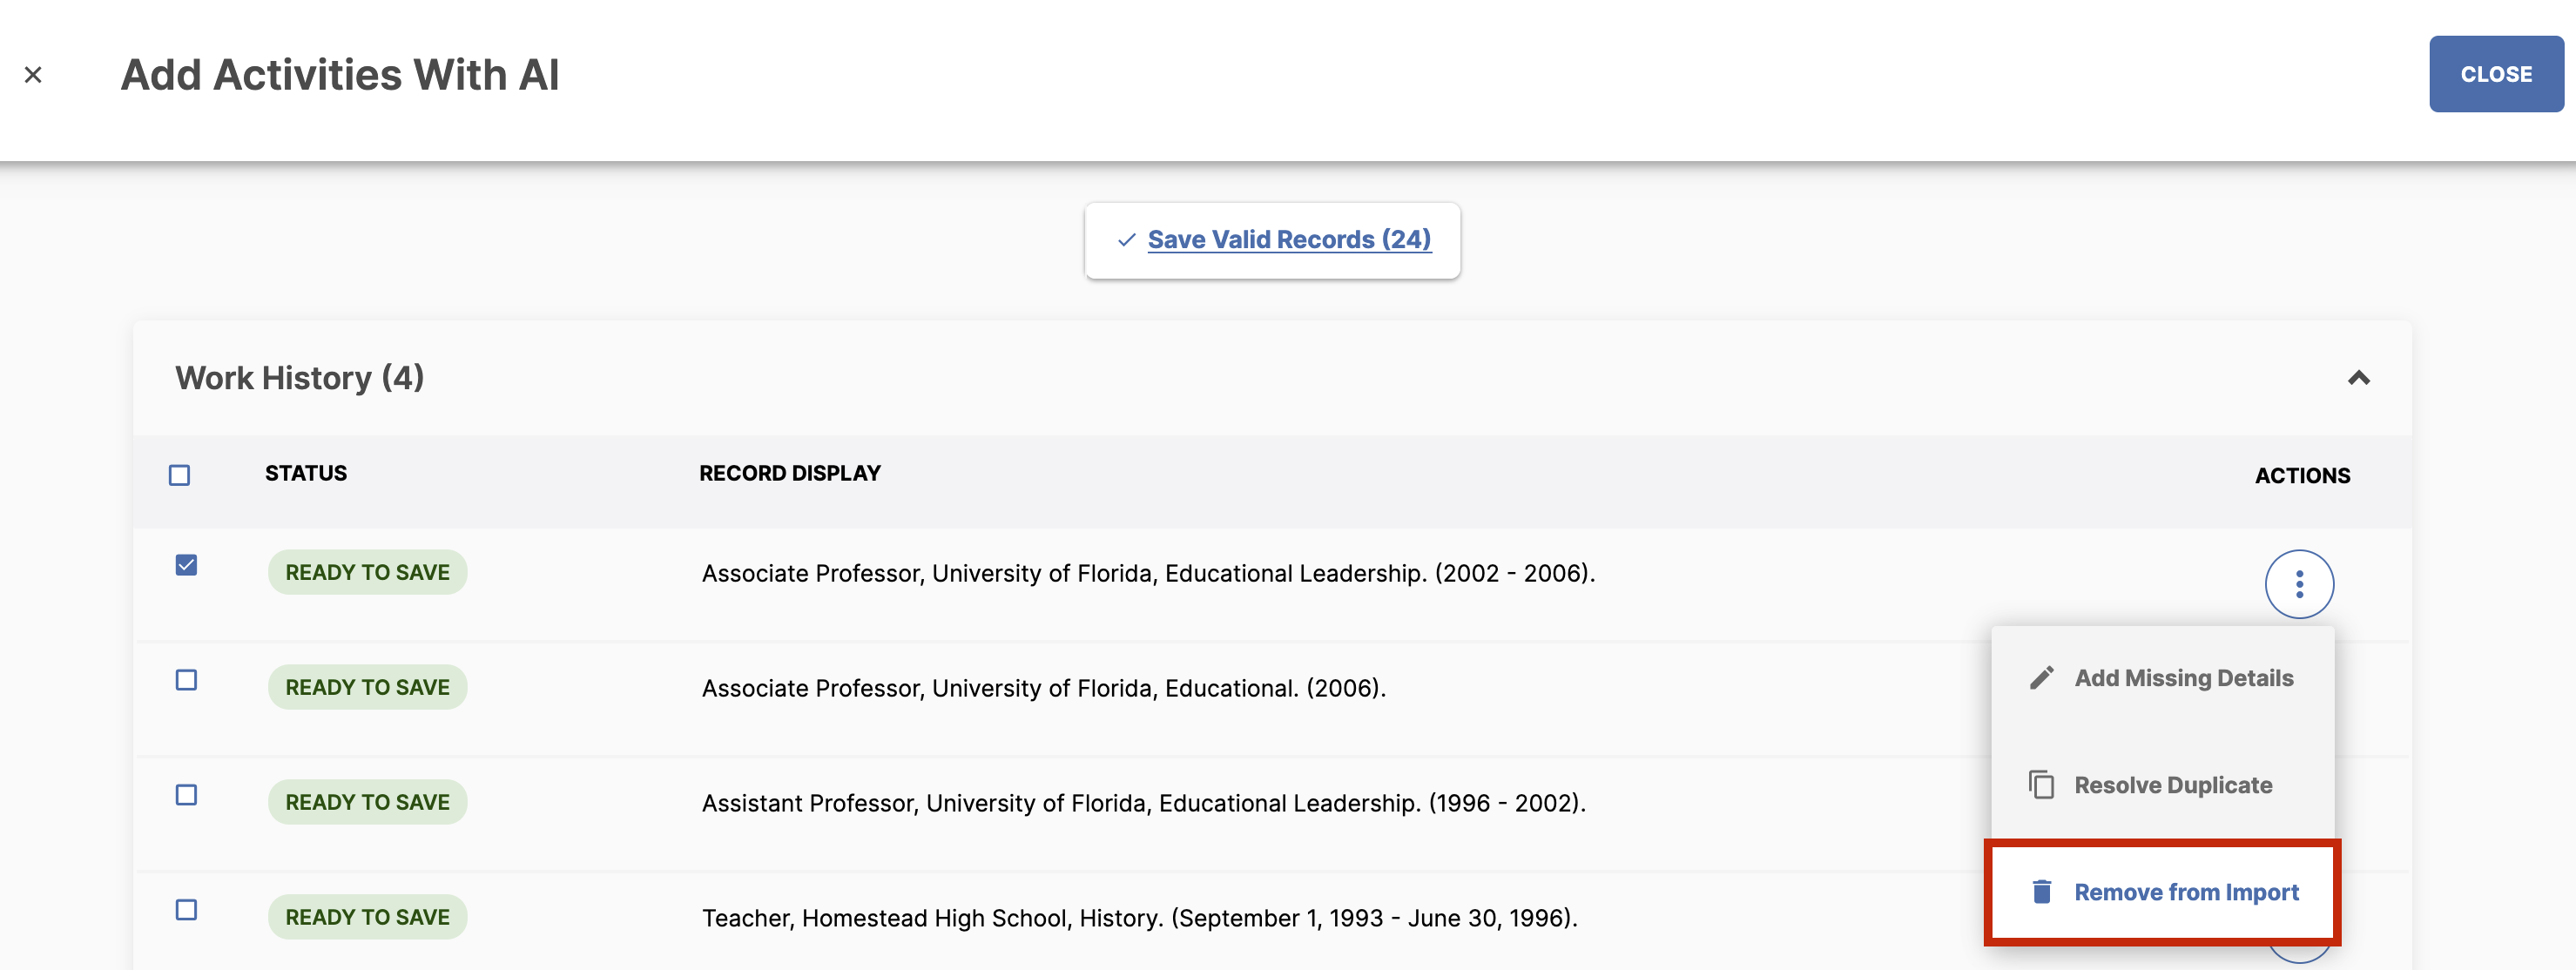The height and width of the screenshot is (970, 2576).
Task: Collapse the Work History section chevron
Action: tap(2359, 378)
